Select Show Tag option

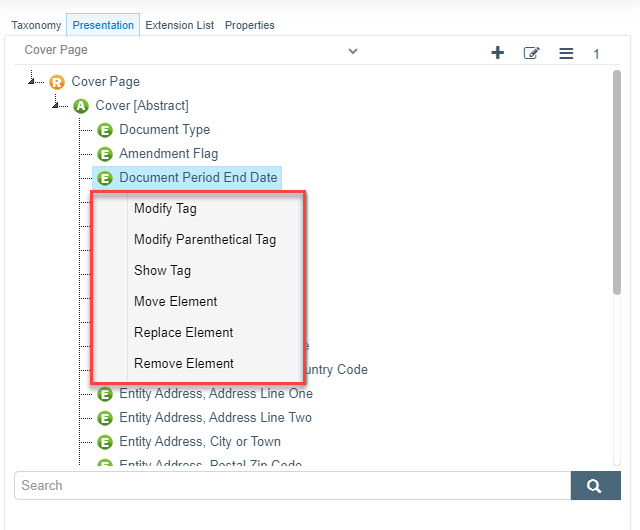click(162, 271)
